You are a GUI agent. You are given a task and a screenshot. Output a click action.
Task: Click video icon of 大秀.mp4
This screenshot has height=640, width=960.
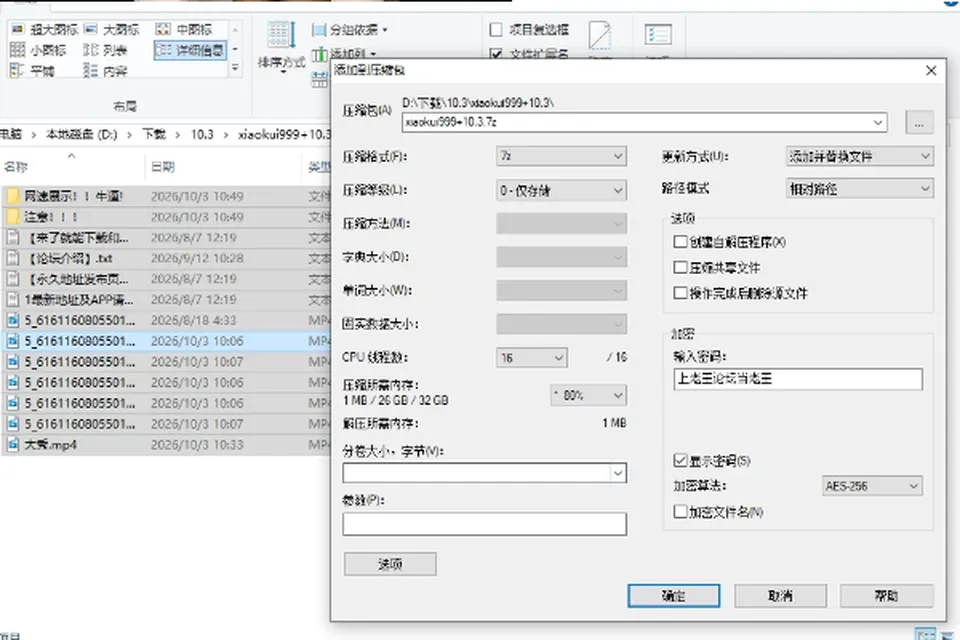coord(12,445)
